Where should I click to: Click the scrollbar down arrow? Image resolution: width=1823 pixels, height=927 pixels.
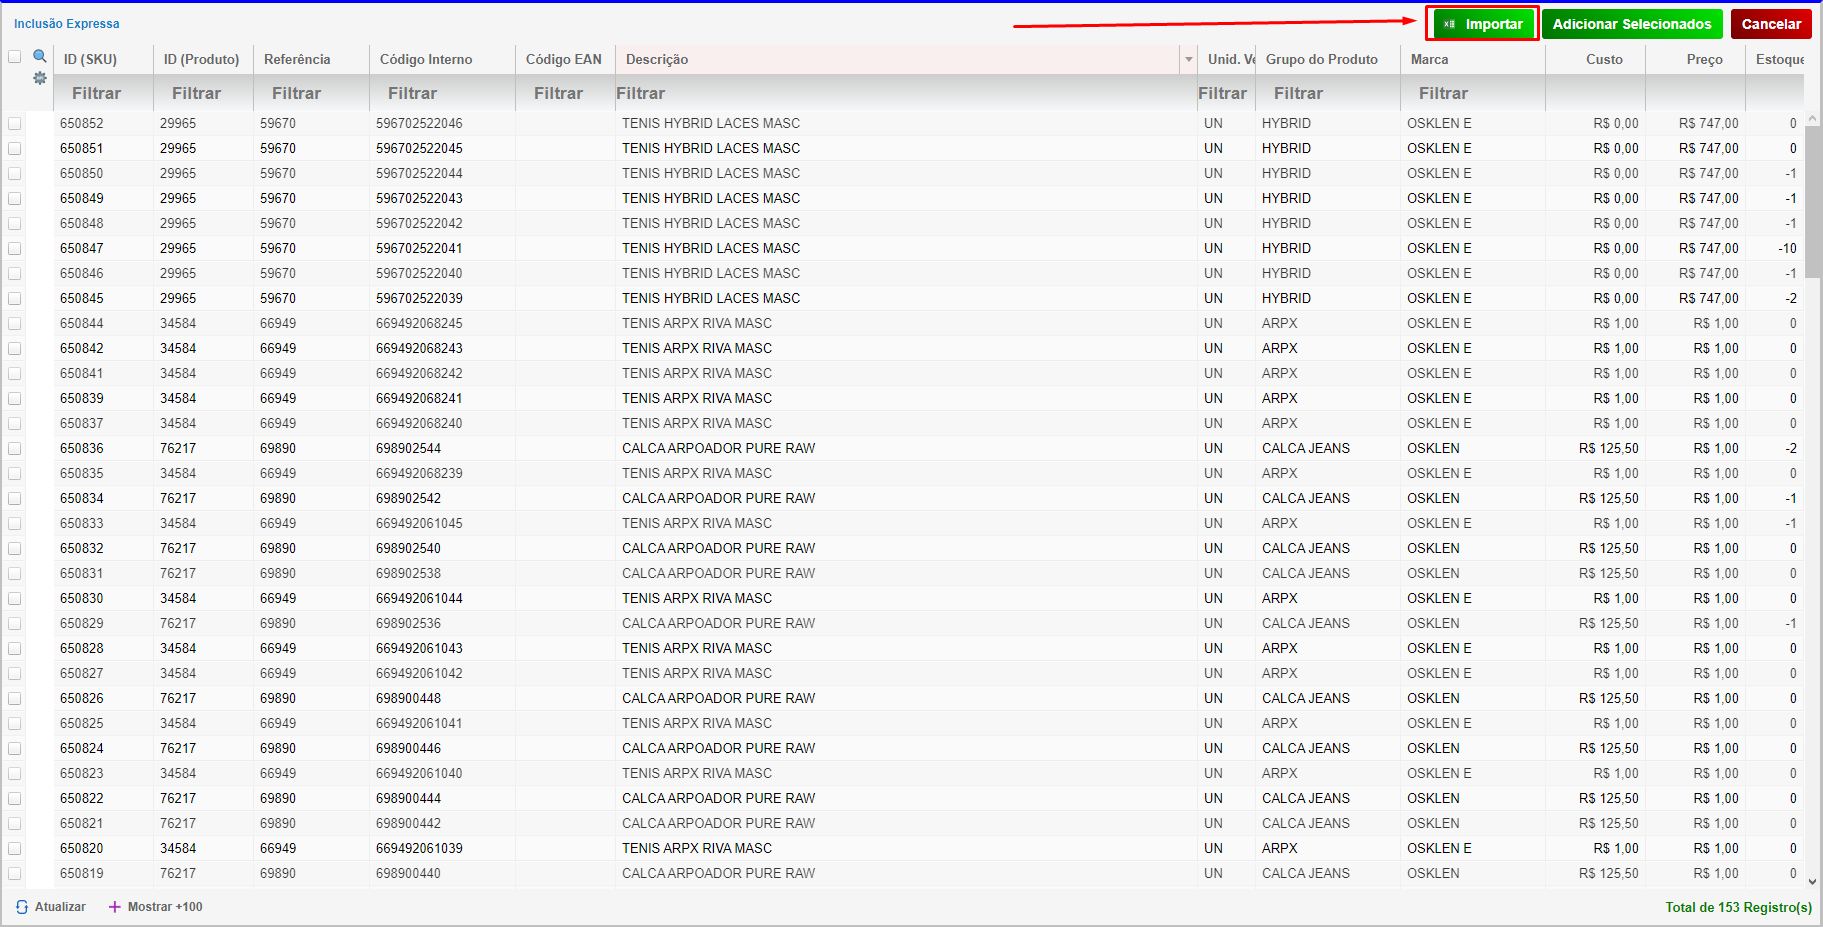(x=1812, y=882)
